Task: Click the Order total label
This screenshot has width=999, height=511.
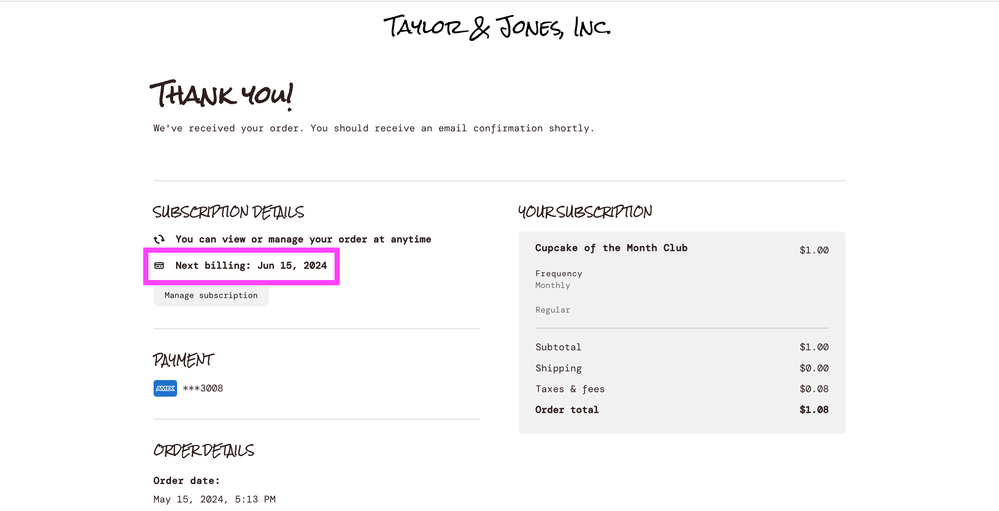Action: tap(567, 410)
